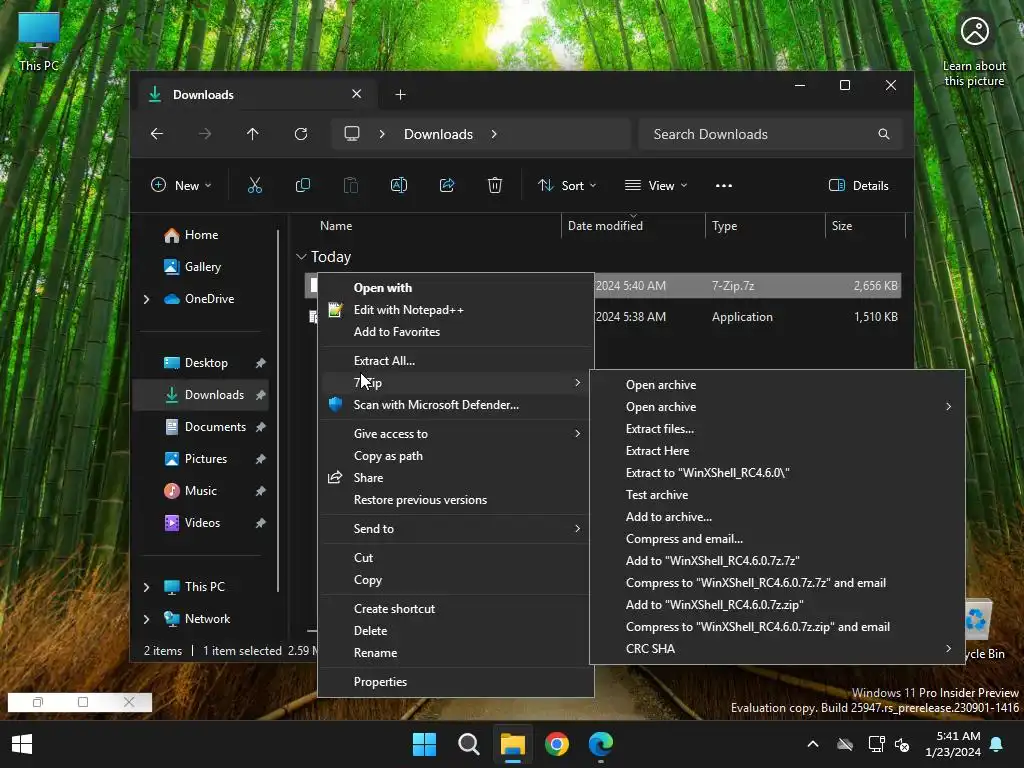Close the Downloads tab

[x=357, y=94]
